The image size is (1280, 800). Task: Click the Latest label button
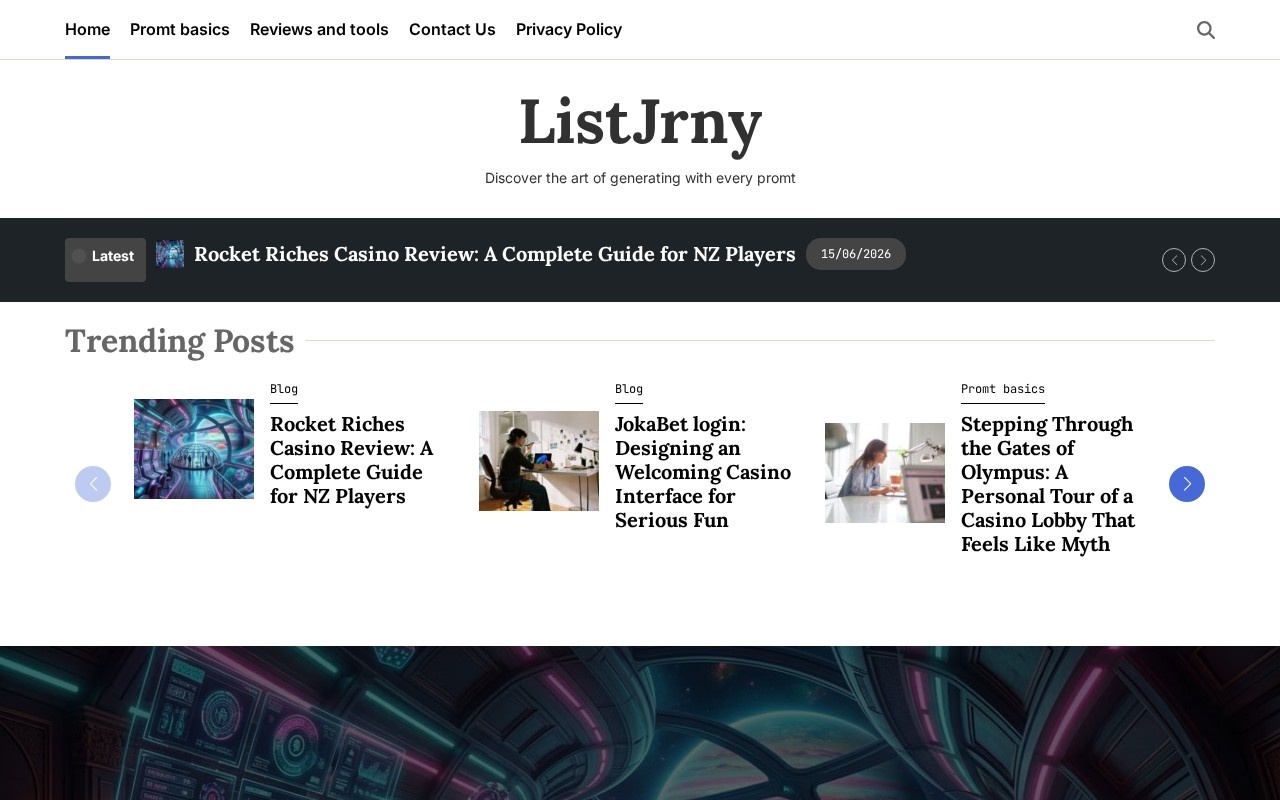coord(105,260)
